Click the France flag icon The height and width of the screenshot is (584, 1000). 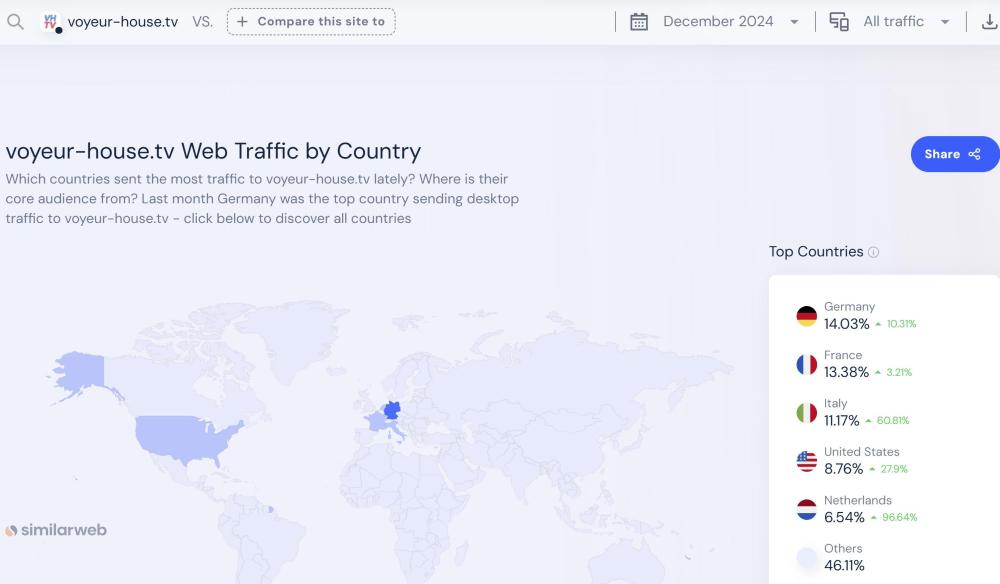(x=806, y=364)
